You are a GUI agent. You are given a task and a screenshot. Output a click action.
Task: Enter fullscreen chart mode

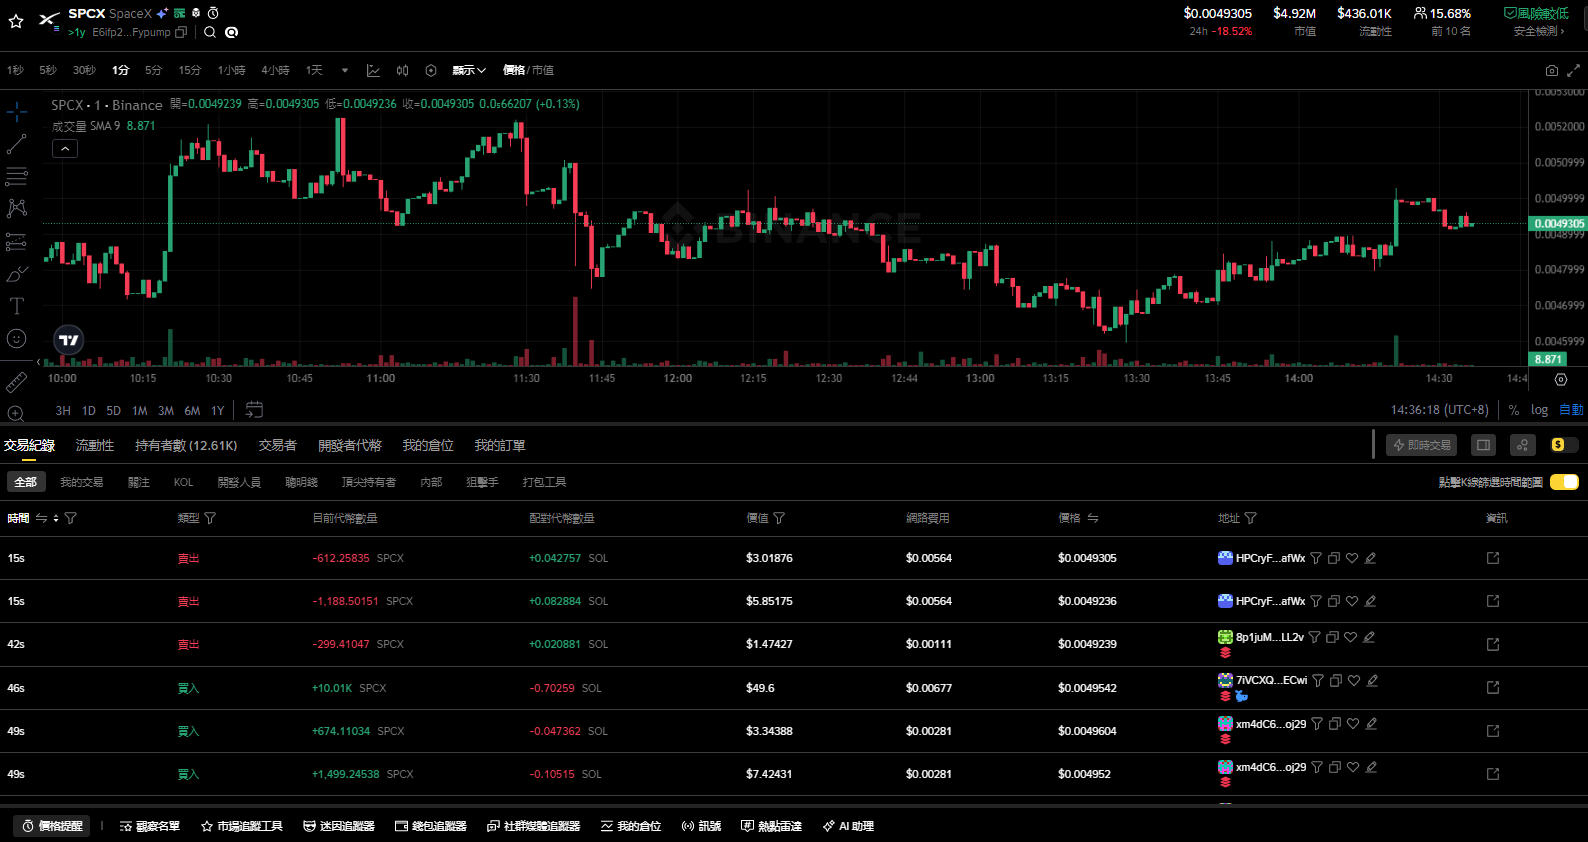pyautogui.click(x=1573, y=71)
